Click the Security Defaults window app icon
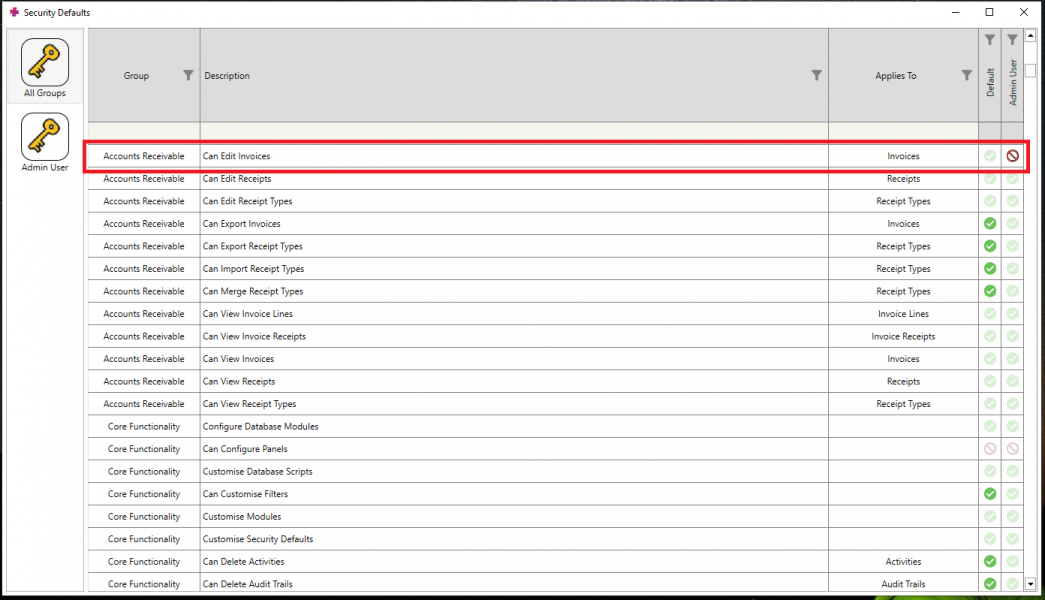This screenshot has width=1045, height=600. tap(14, 12)
